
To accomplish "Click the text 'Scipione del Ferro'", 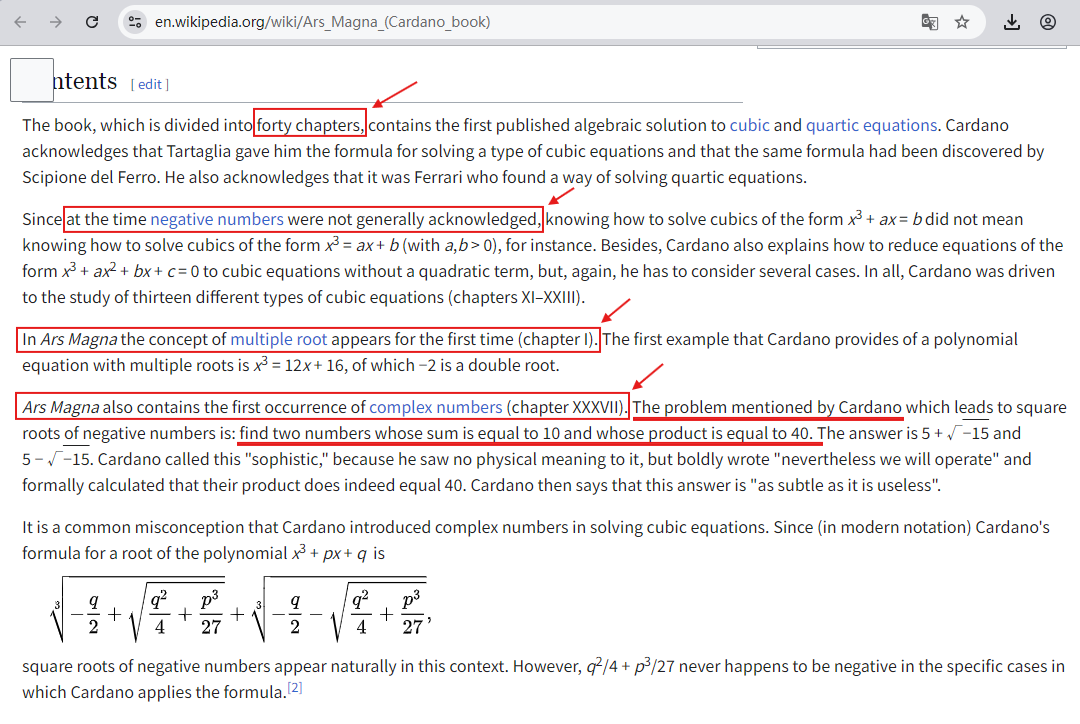I will [x=90, y=178].
